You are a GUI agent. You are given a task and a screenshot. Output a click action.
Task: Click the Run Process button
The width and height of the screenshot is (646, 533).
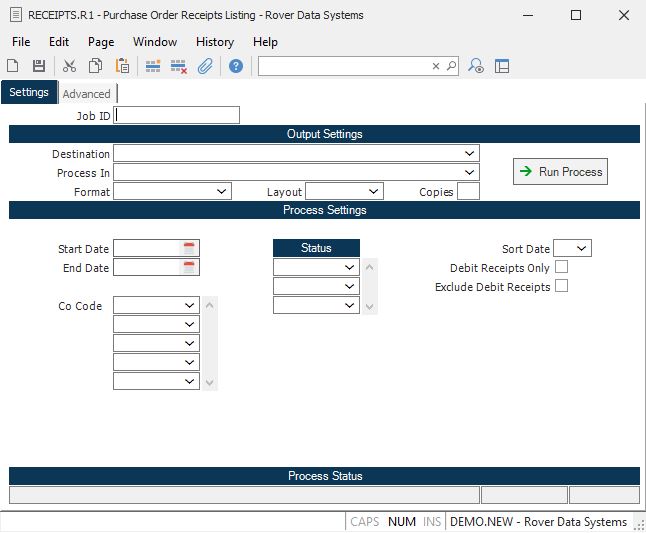560,172
